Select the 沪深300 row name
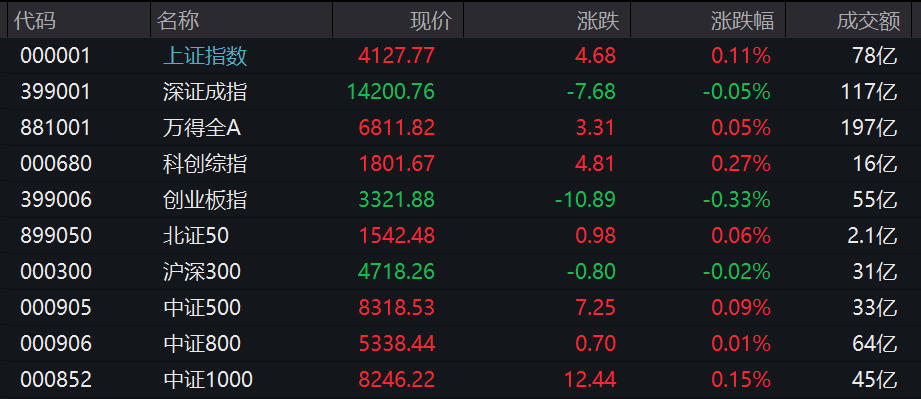Viewport: 921px width, 399px height. click(201, 271)
